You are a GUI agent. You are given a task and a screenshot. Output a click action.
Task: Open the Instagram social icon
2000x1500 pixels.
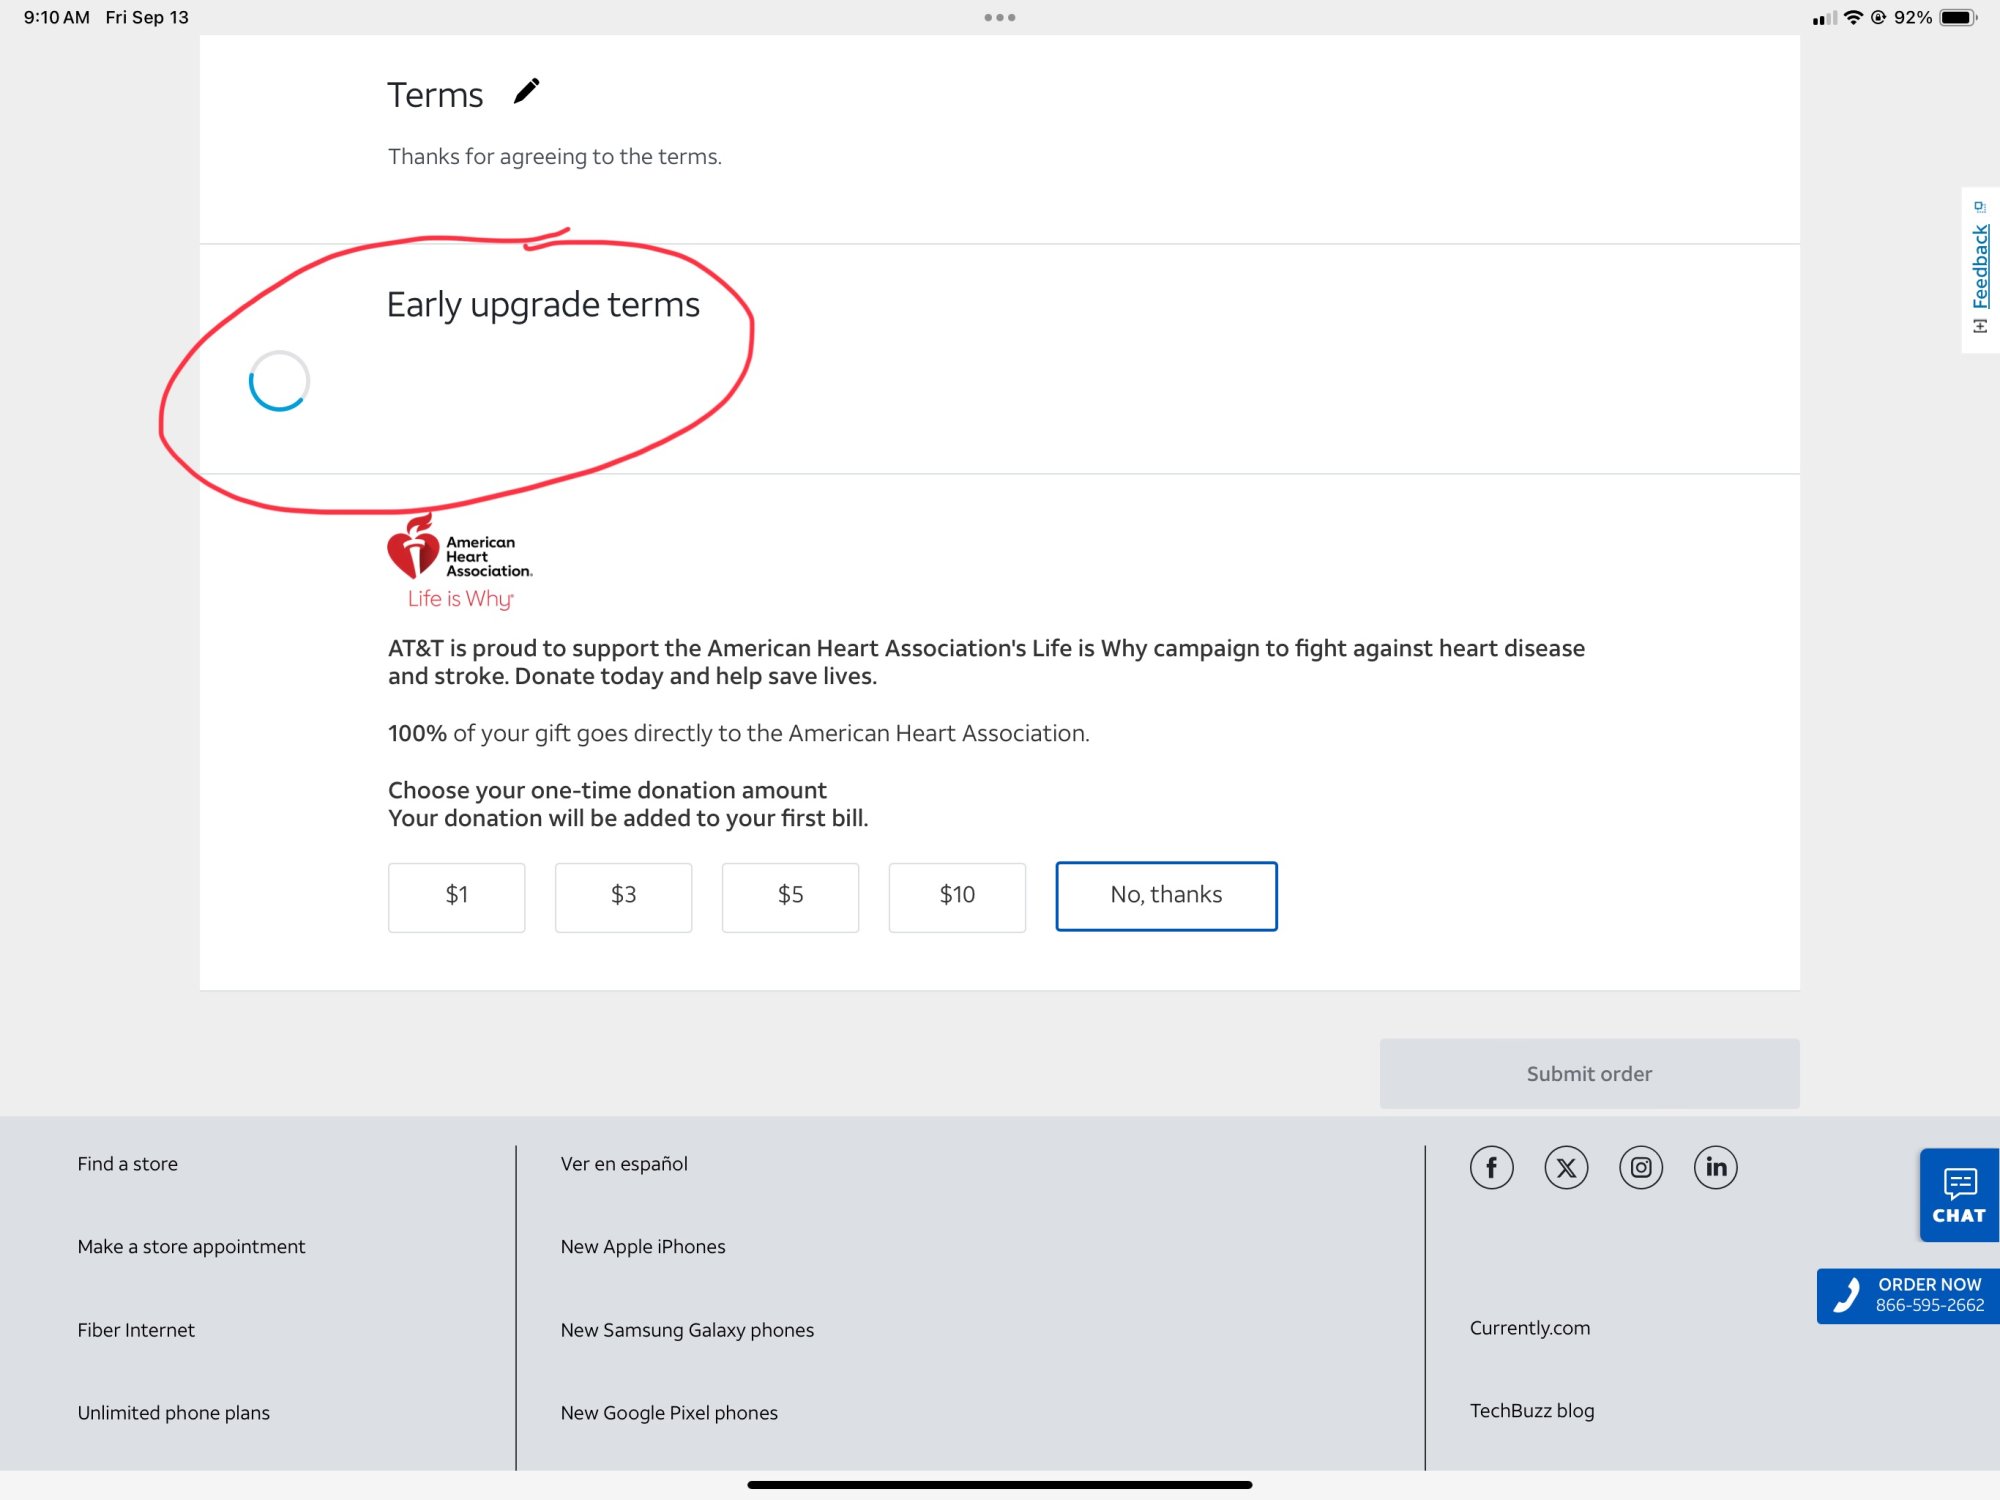pyautogui.click(x=1641, y=1167)
